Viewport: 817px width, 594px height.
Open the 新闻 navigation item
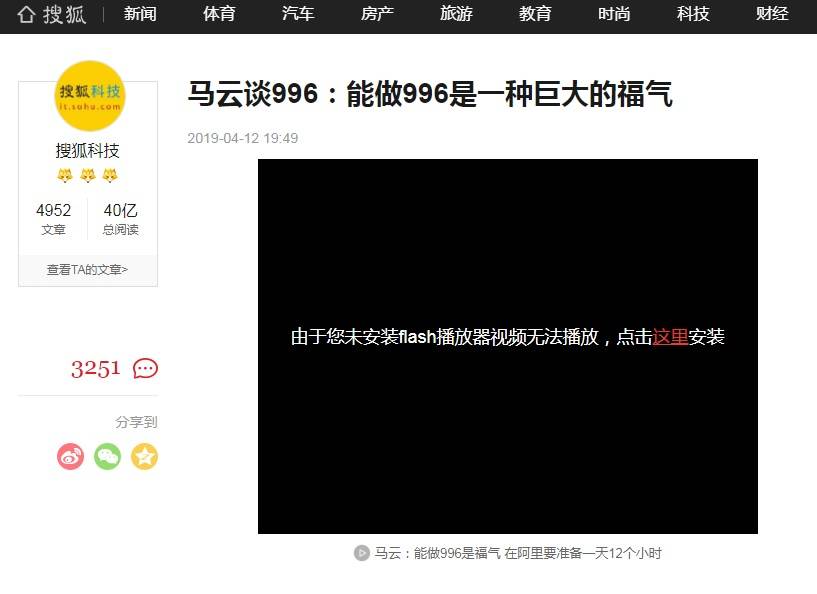[x=140, y=14]
